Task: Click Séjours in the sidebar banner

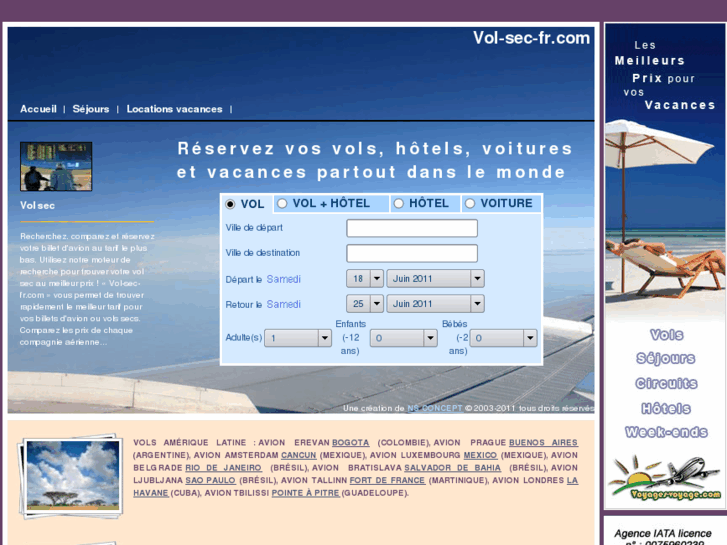Action: point(666,359)
